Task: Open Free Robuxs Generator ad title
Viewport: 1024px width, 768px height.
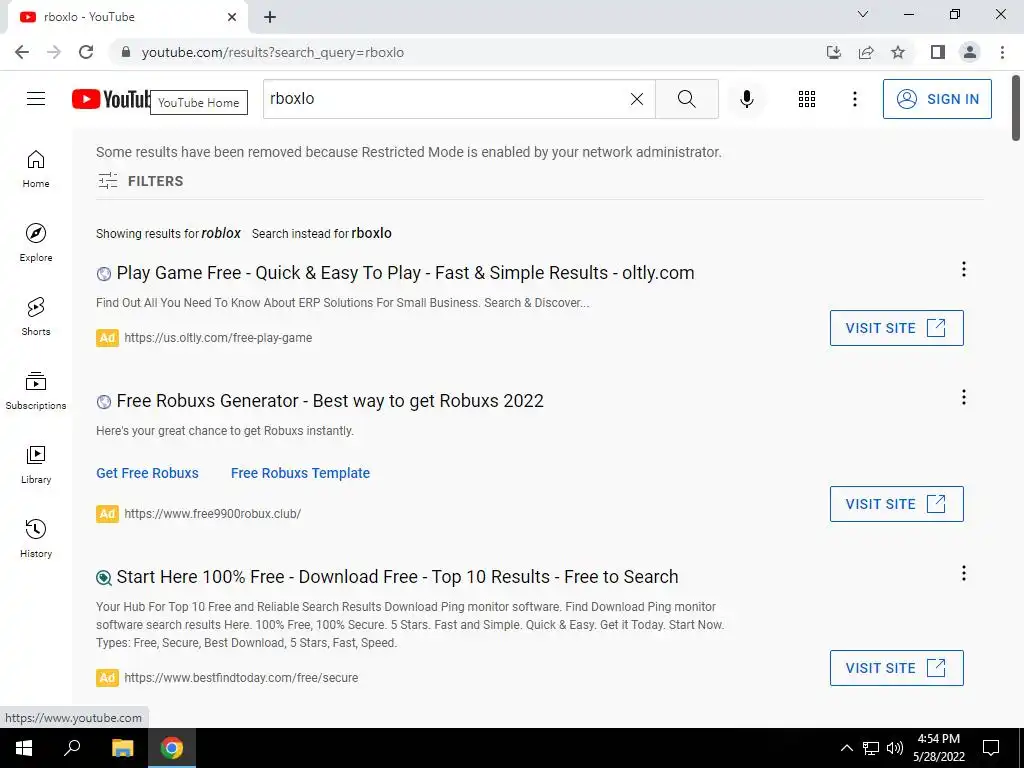Action: tap(330, 401)
